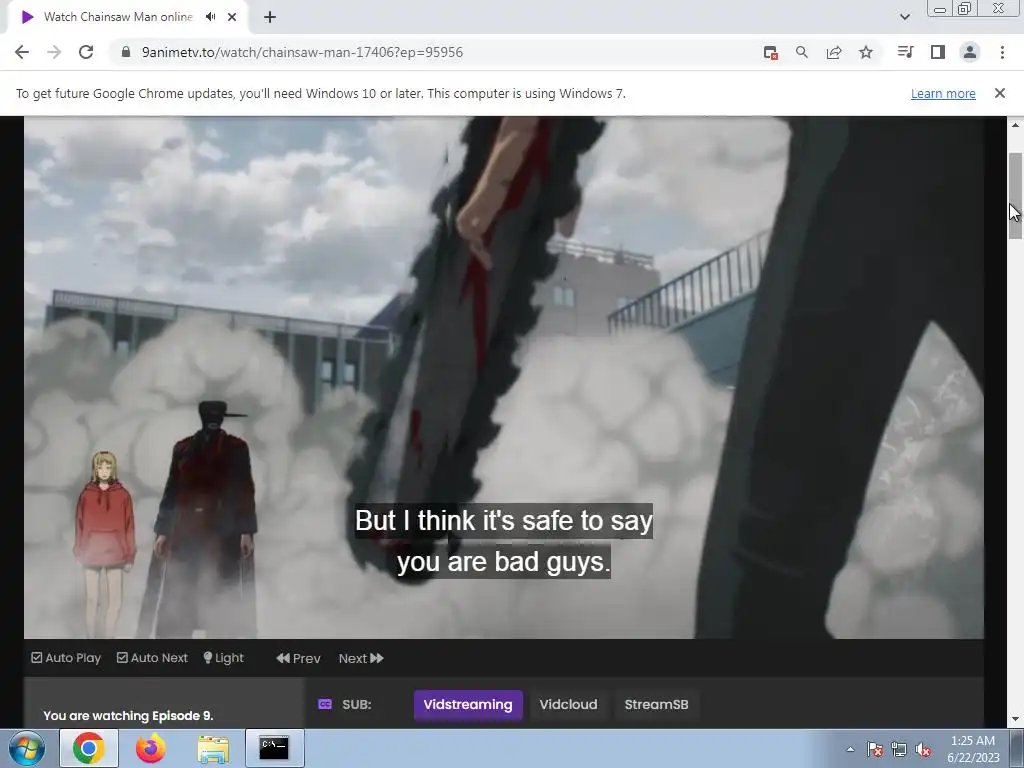Open the Windows Start menu

pyautogui.click(x=27, y=748)
